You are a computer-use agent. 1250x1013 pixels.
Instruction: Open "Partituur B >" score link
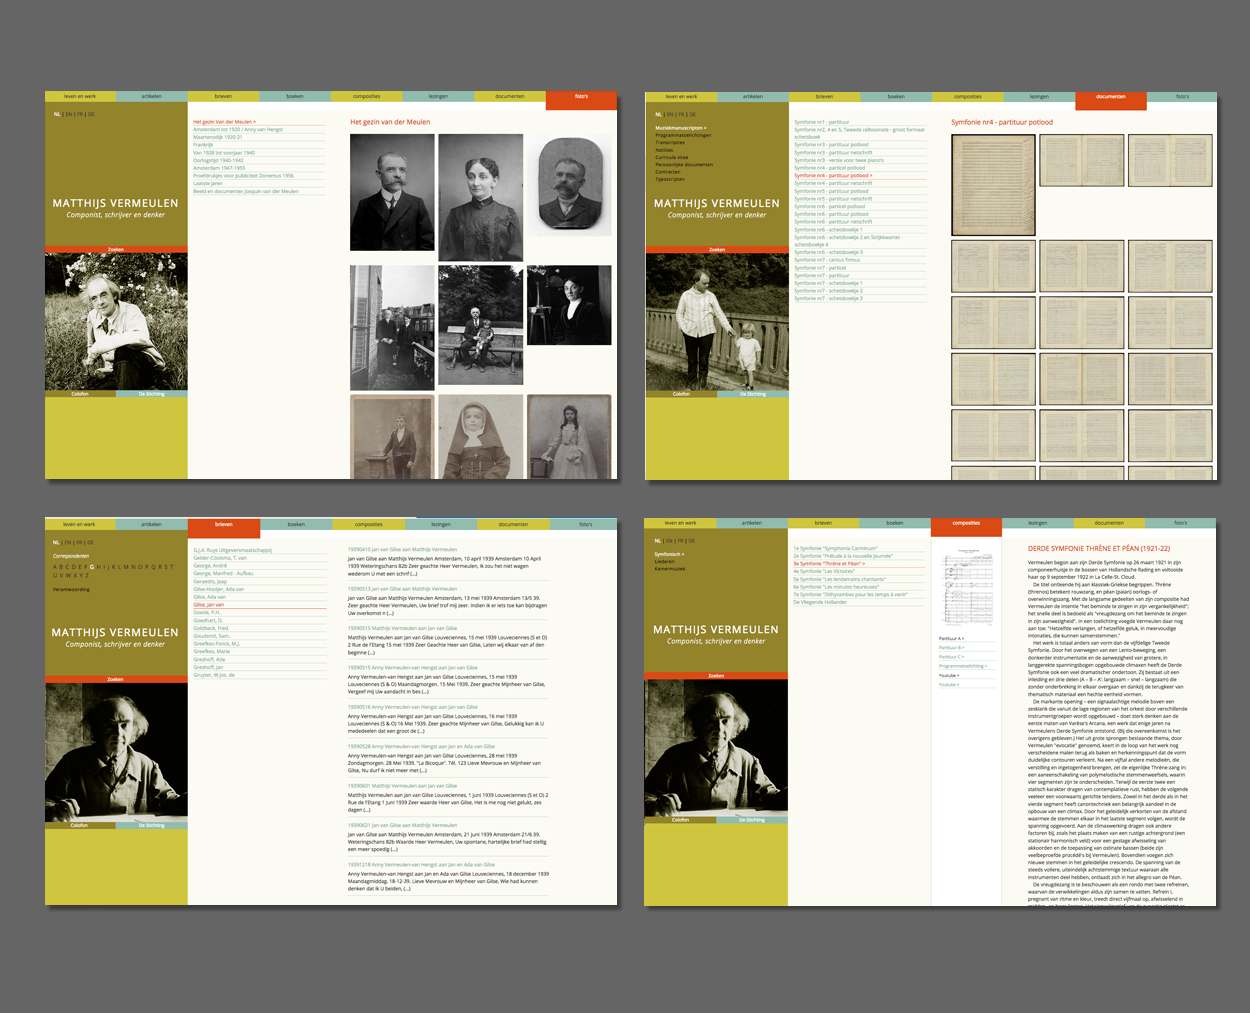click(x=951, y=647)
